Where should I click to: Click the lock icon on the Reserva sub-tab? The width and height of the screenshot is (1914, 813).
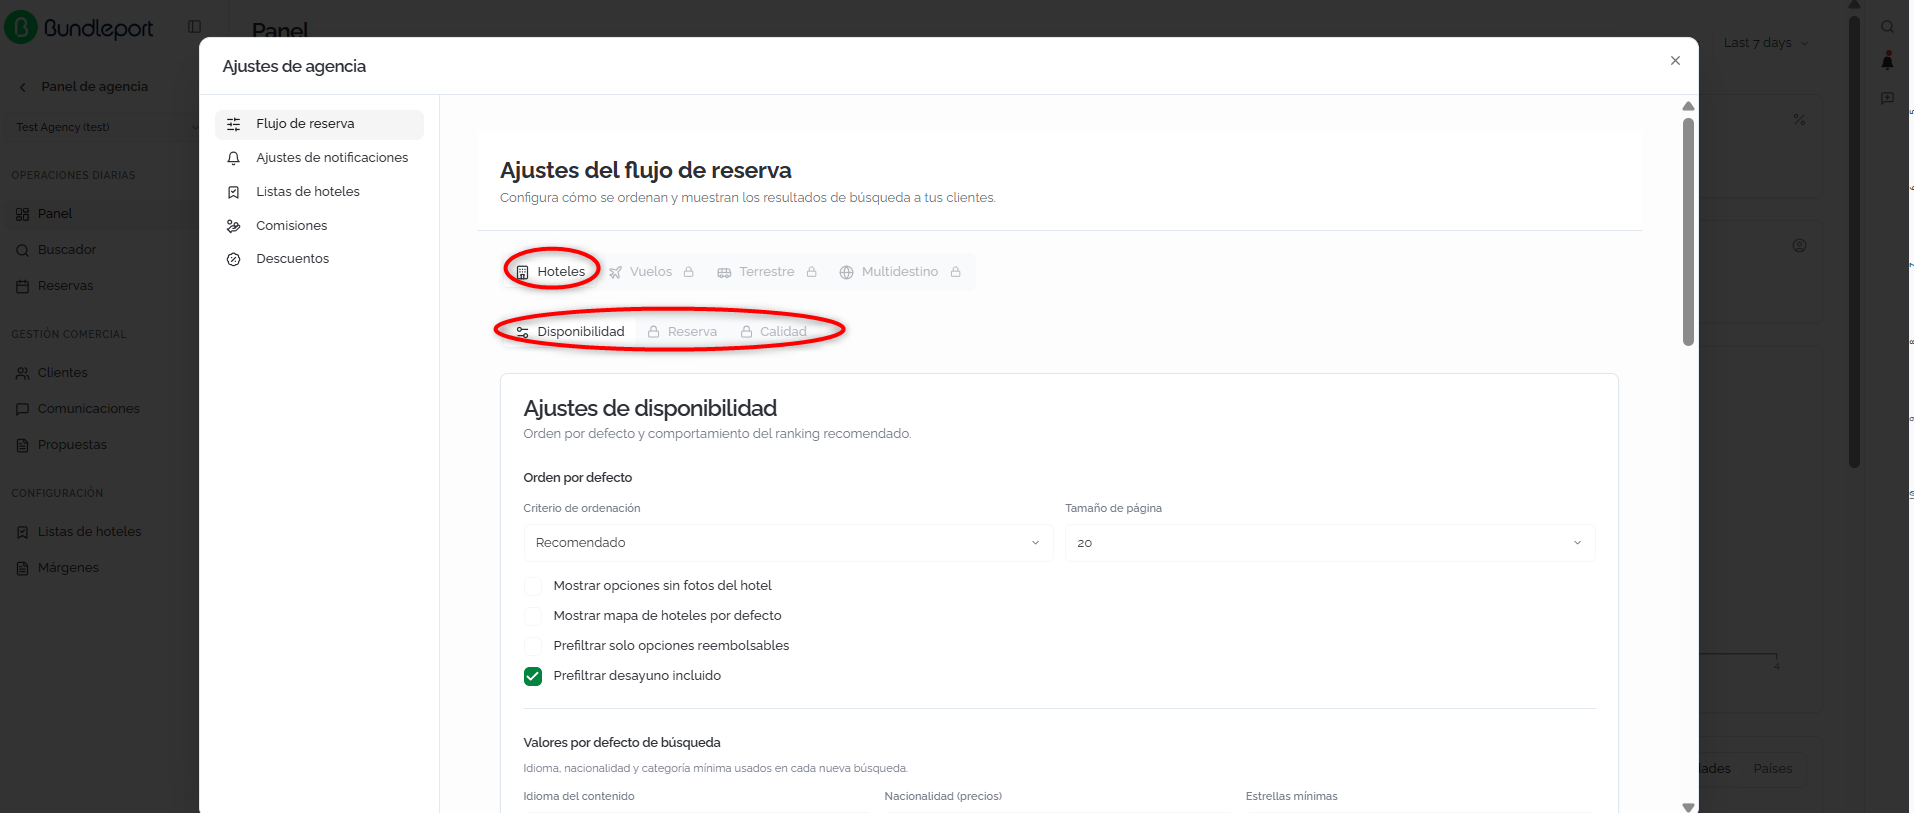tap(654, 332)
